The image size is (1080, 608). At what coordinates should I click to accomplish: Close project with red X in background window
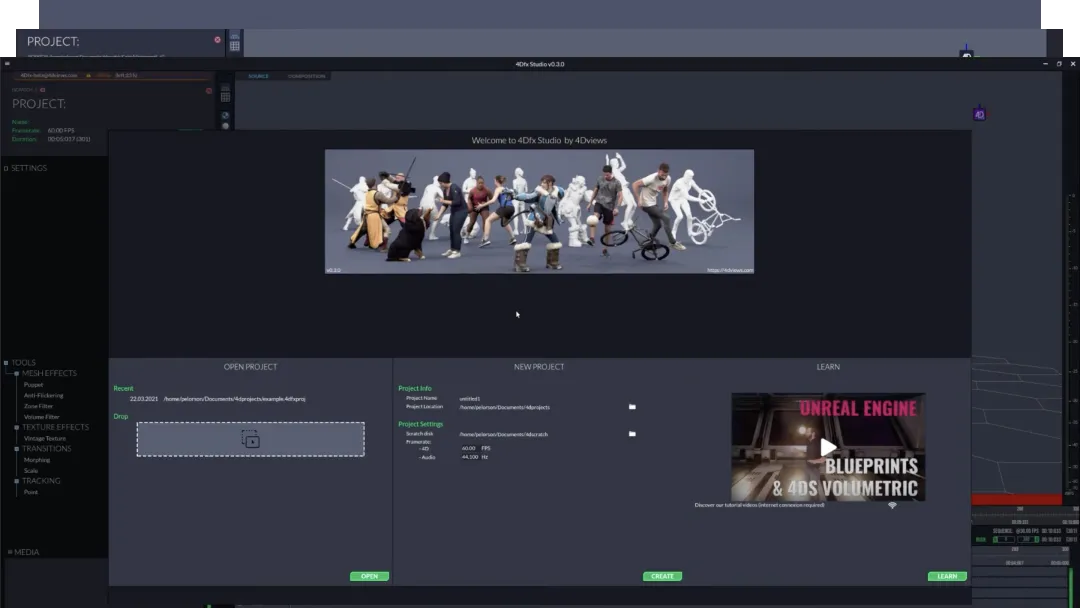(218, 40)
